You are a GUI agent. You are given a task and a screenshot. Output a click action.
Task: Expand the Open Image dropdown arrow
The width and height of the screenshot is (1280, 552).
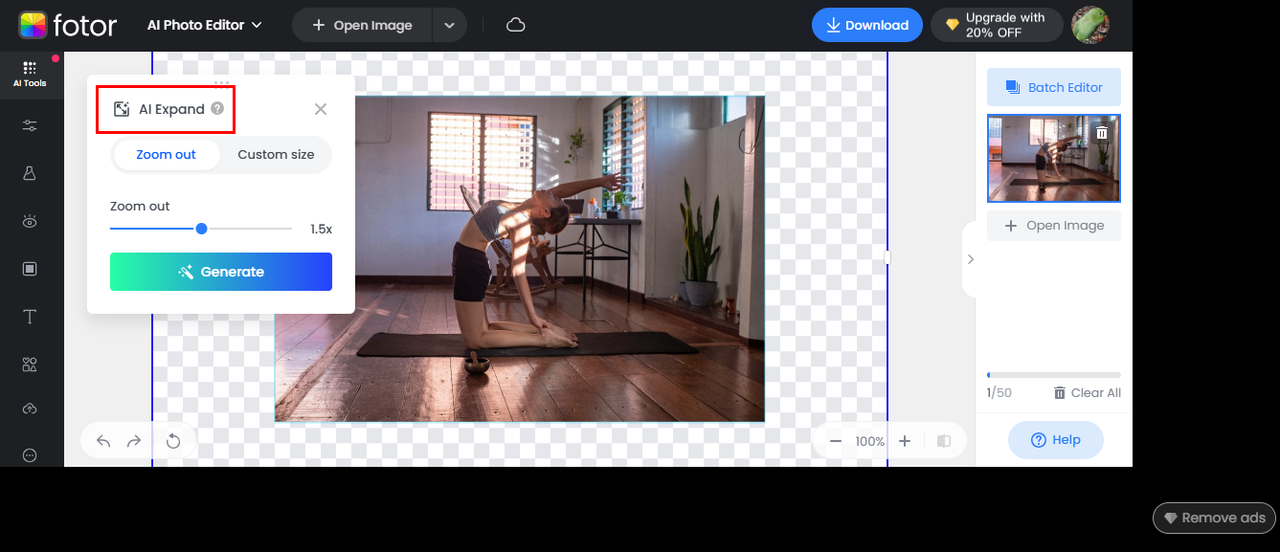pyautogui.click(x=449, y=25)
